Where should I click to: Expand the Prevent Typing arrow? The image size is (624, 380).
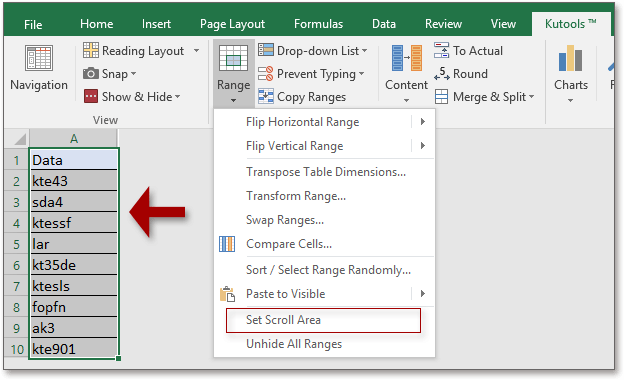(361, 74)
